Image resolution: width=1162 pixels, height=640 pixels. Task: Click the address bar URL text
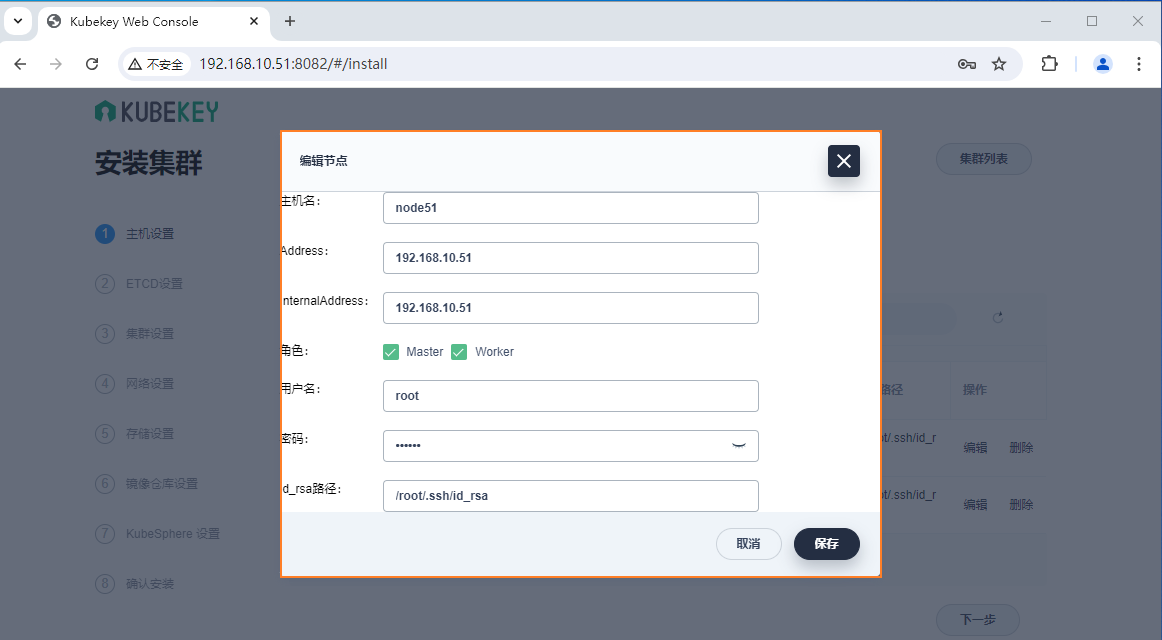pyautogui.click(x=293, y=64)
